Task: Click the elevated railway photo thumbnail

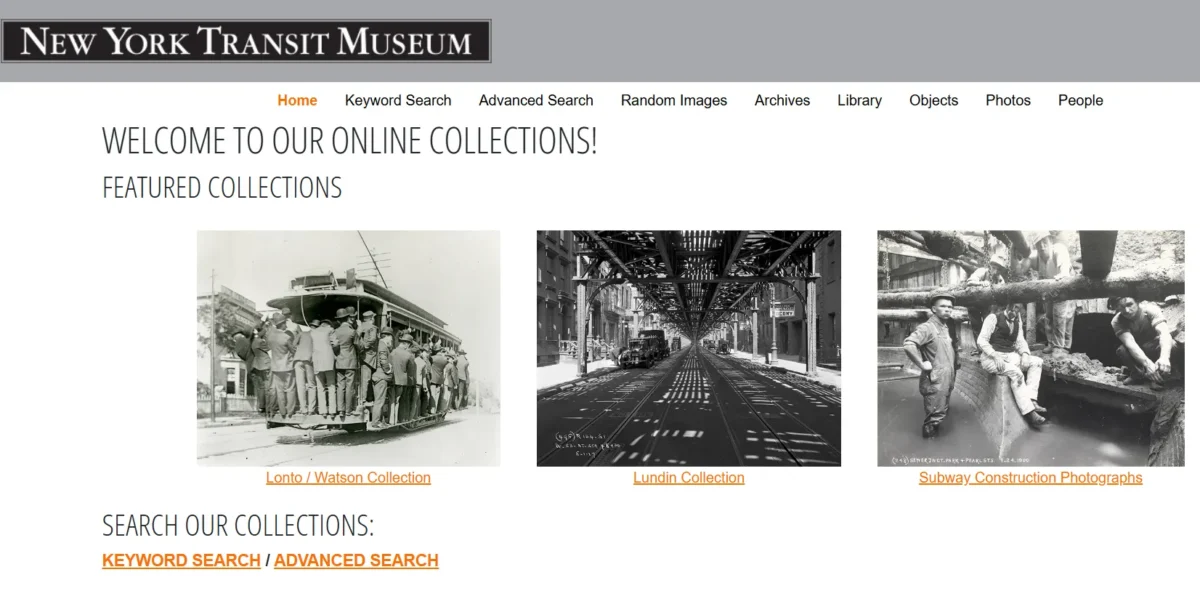Action: [689, 346]
